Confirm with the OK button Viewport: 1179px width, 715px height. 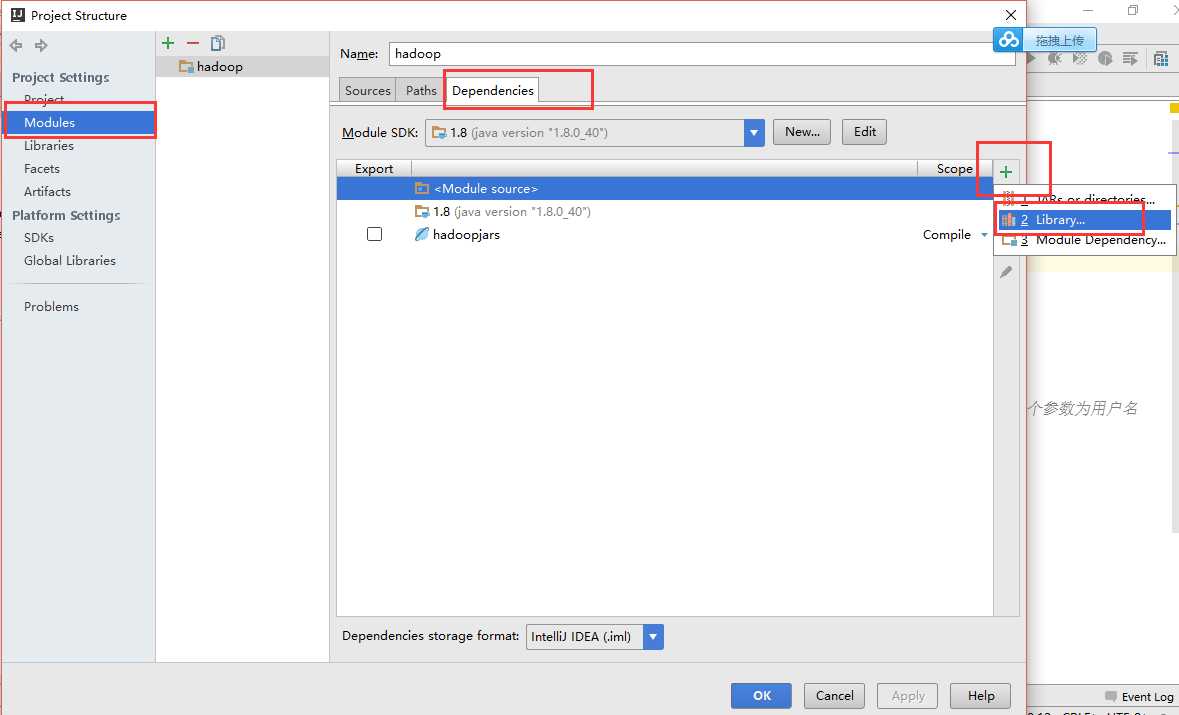coord(761,695)
